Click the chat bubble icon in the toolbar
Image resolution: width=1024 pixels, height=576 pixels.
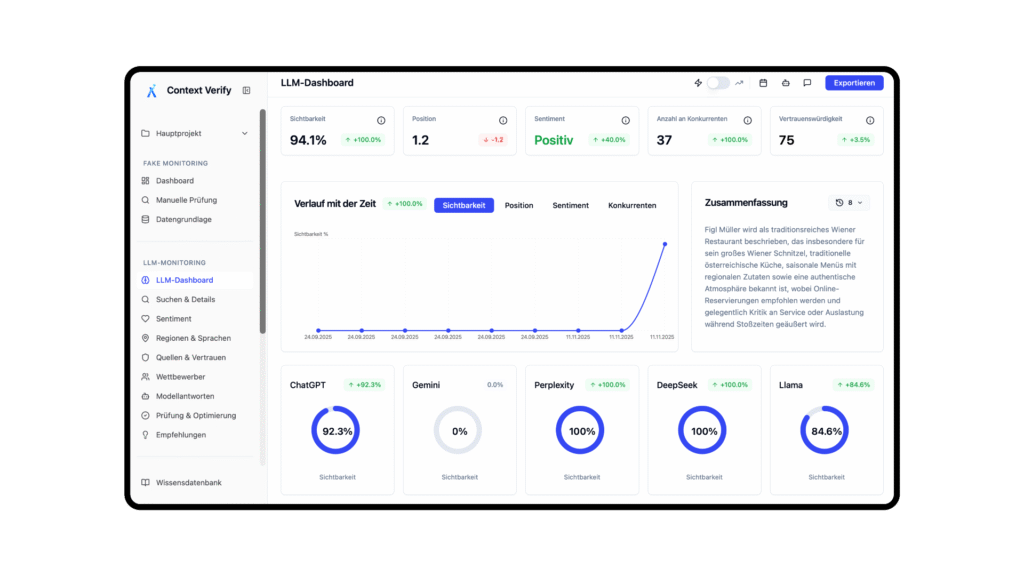pos(807,83)
